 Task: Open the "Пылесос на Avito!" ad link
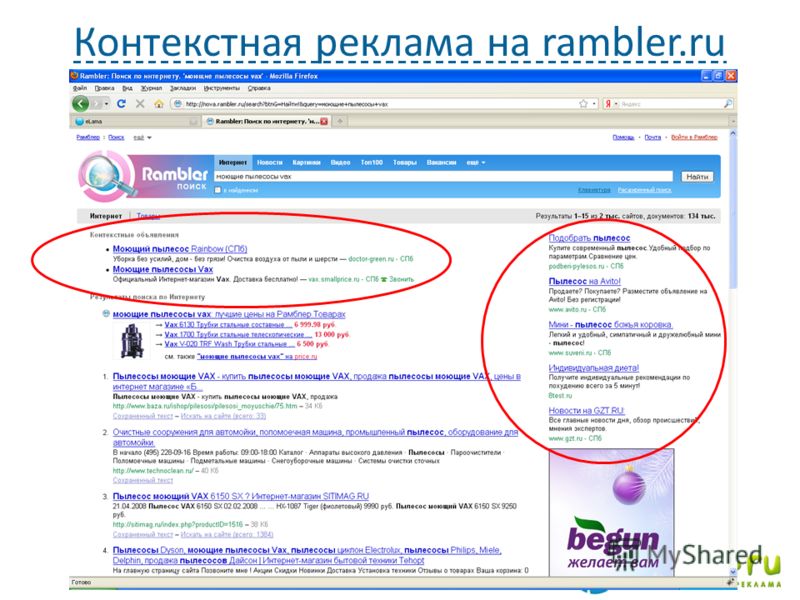(x=585, y=281)
